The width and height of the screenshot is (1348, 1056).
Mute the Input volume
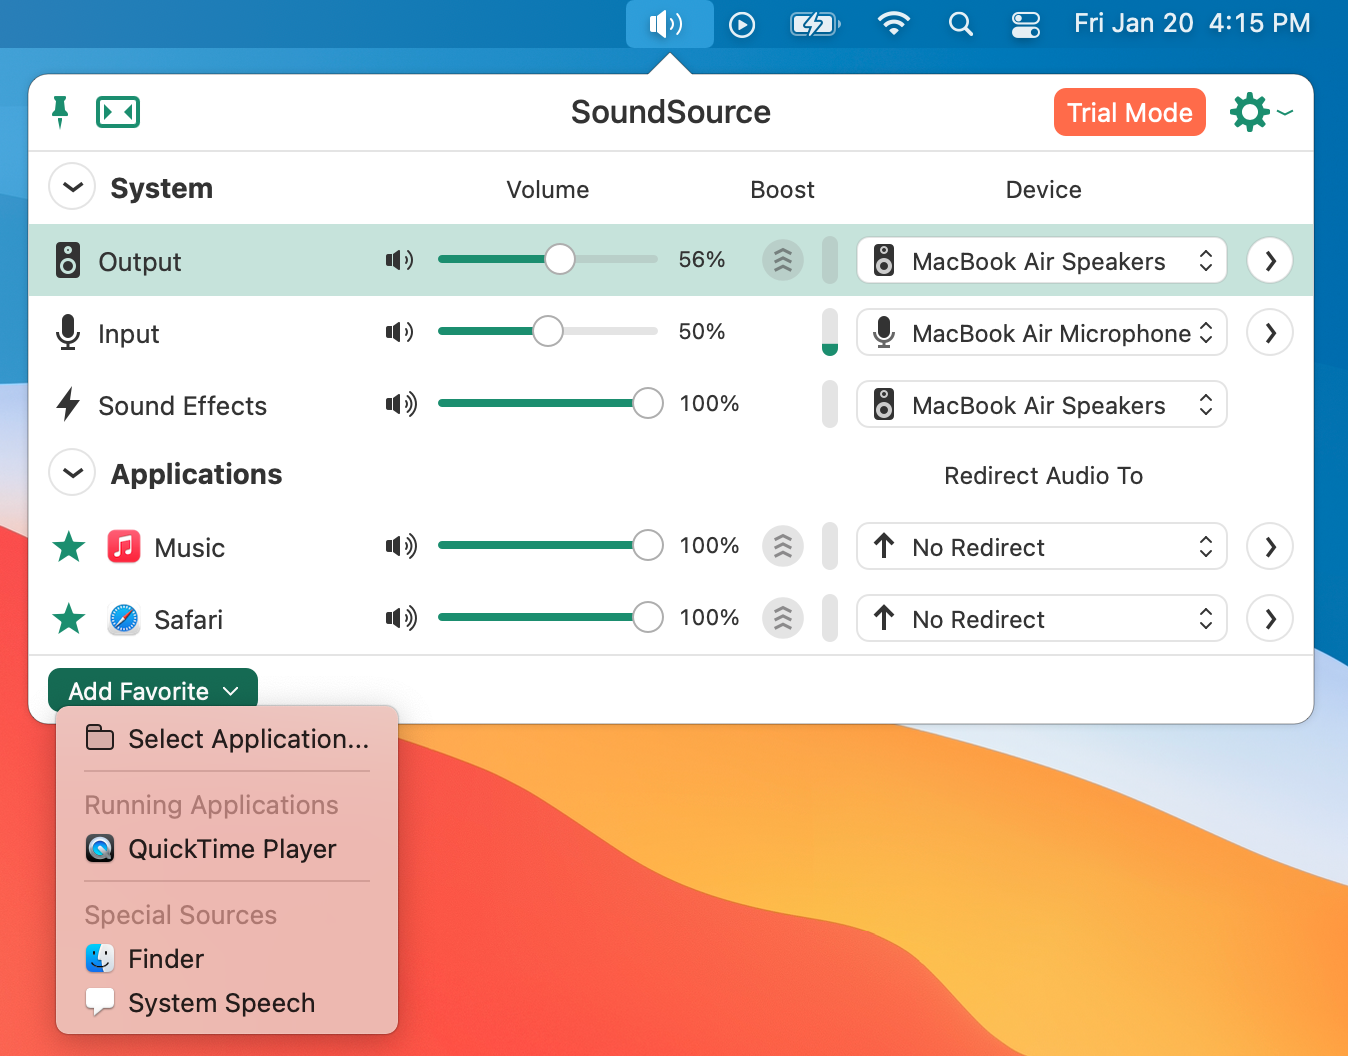click(x=400, y=332)
